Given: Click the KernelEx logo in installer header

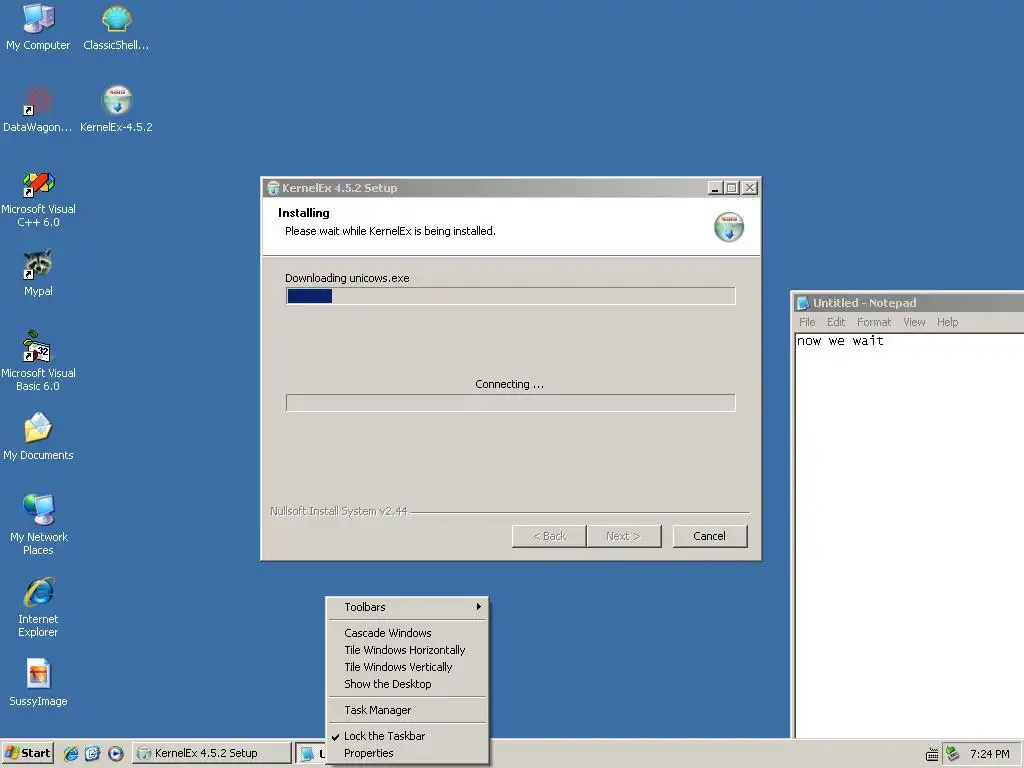Looking at the screenshot, I should coord(729,227).
